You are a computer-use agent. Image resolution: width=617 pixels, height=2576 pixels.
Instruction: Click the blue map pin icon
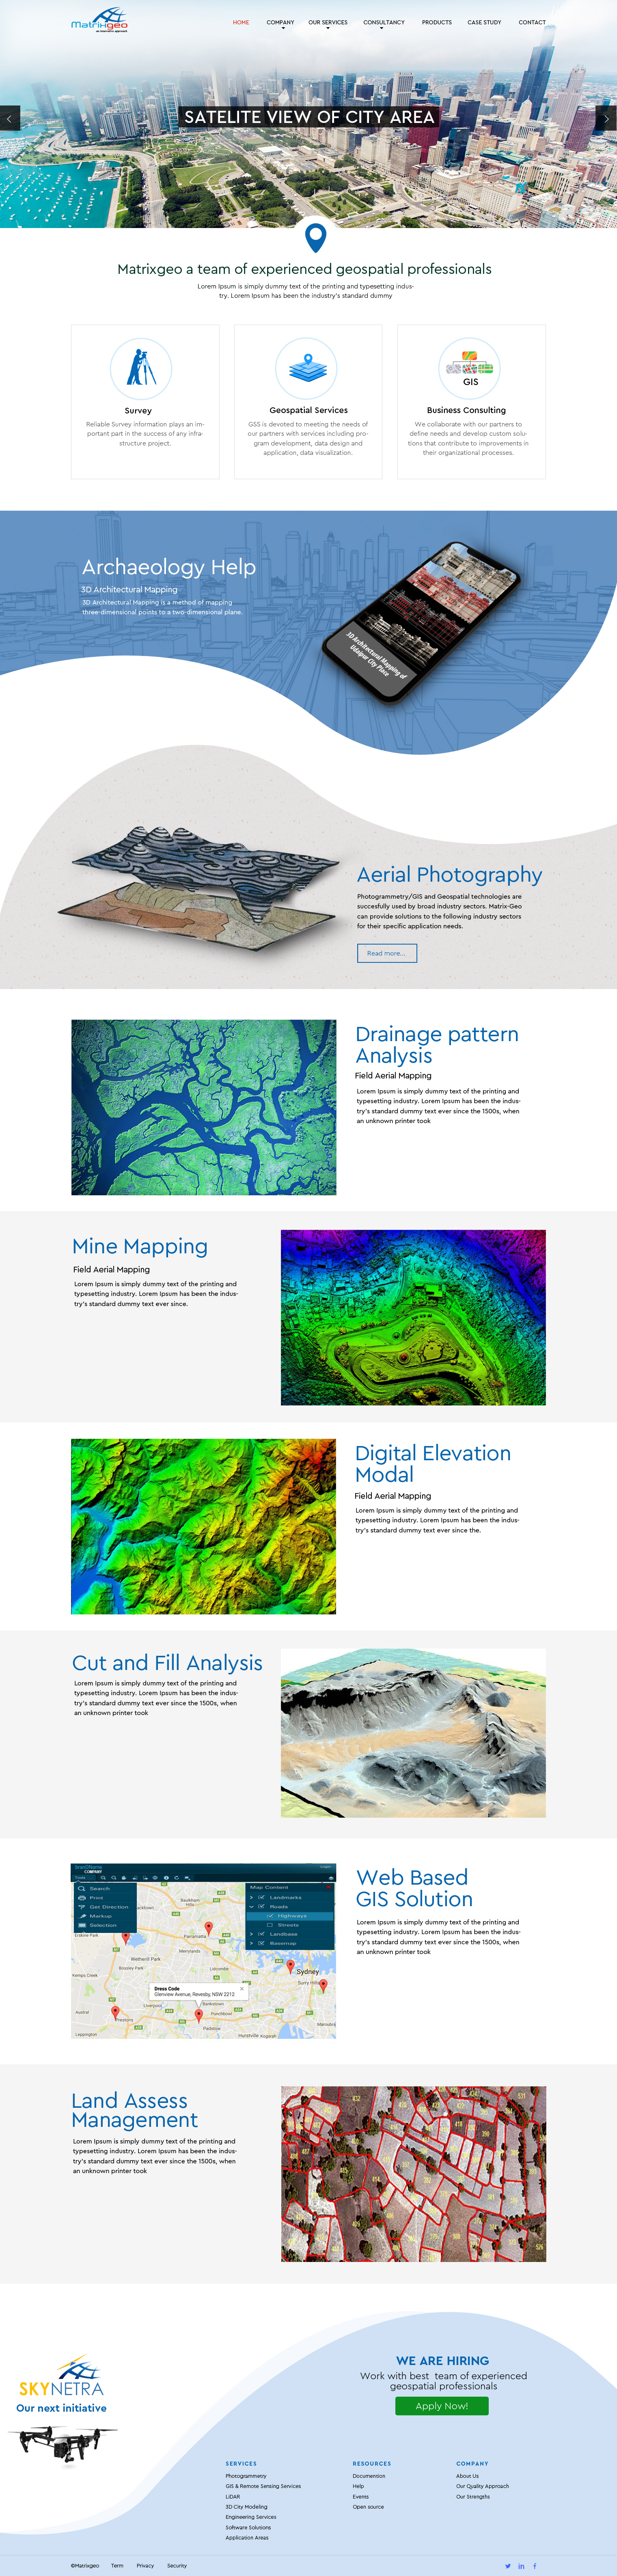315,238
